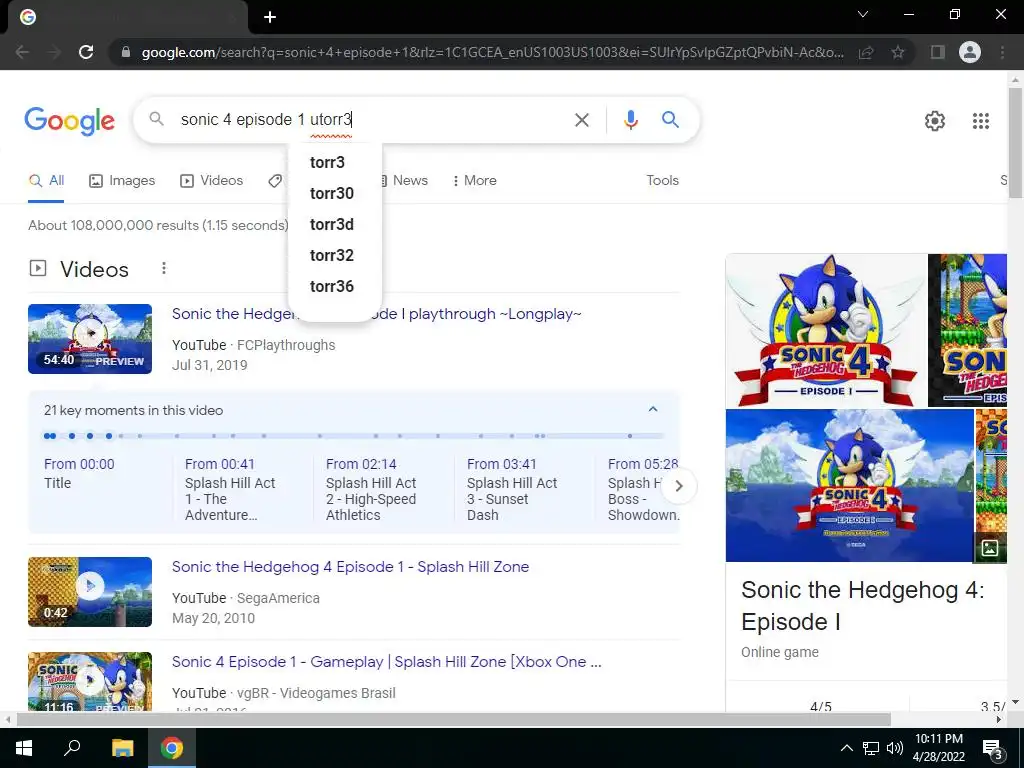Image resolution: width=1024 pixels, height=768 pixels.
Task: Jump to key moment From 00:00 Title
Action: [x=79, y=473]
